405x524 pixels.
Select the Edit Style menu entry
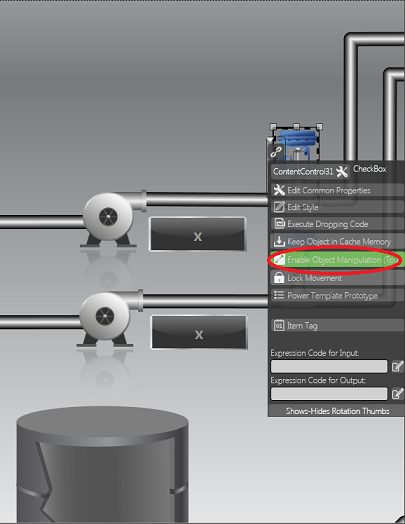(x=337, y=207)
